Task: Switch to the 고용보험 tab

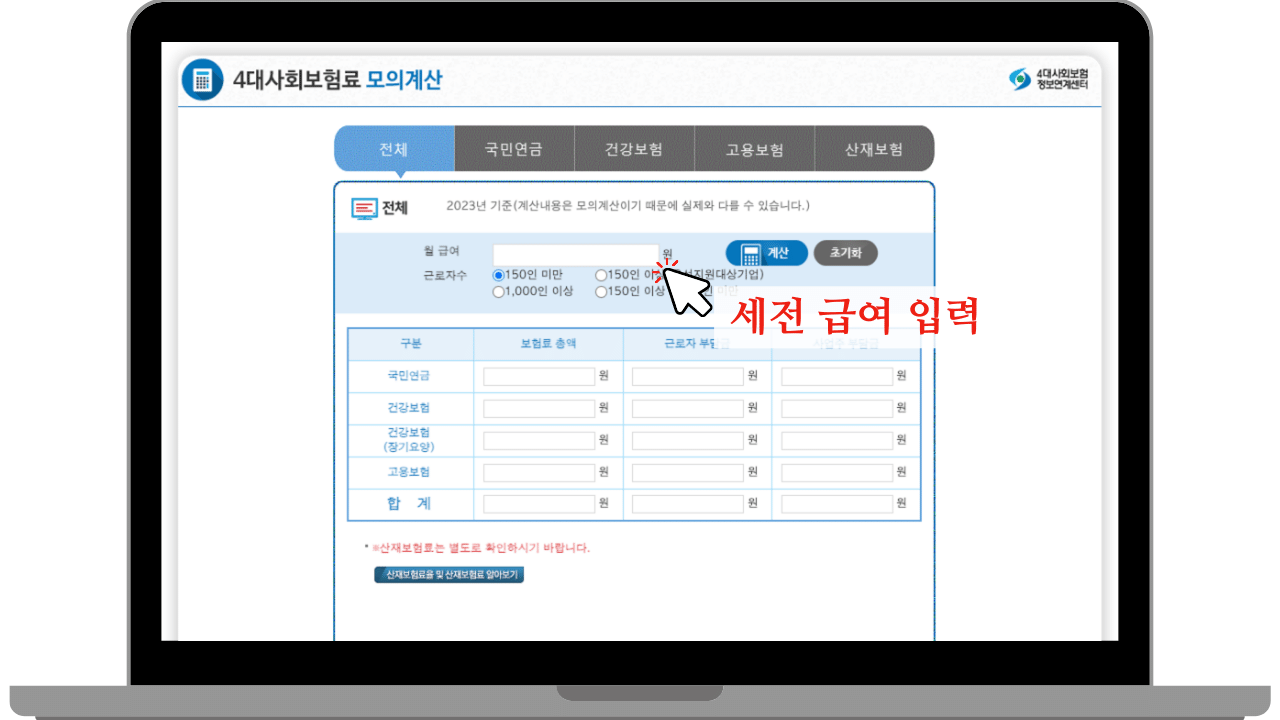Action: click(754, 148)
